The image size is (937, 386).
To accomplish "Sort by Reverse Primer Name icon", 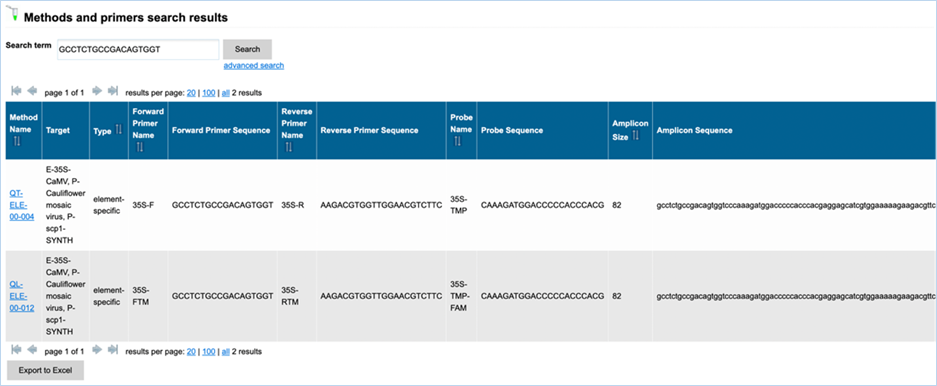I will (289, 147).
